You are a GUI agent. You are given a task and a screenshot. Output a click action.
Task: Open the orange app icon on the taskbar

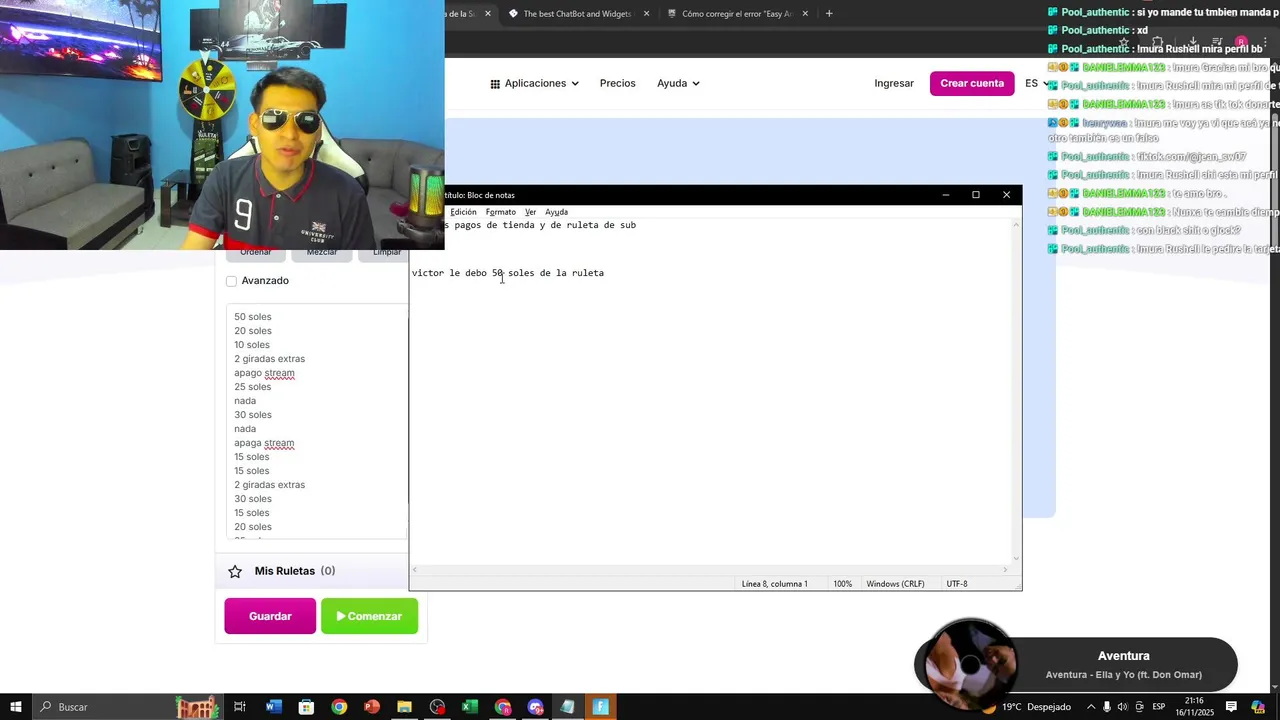click(x=601, y=707)
